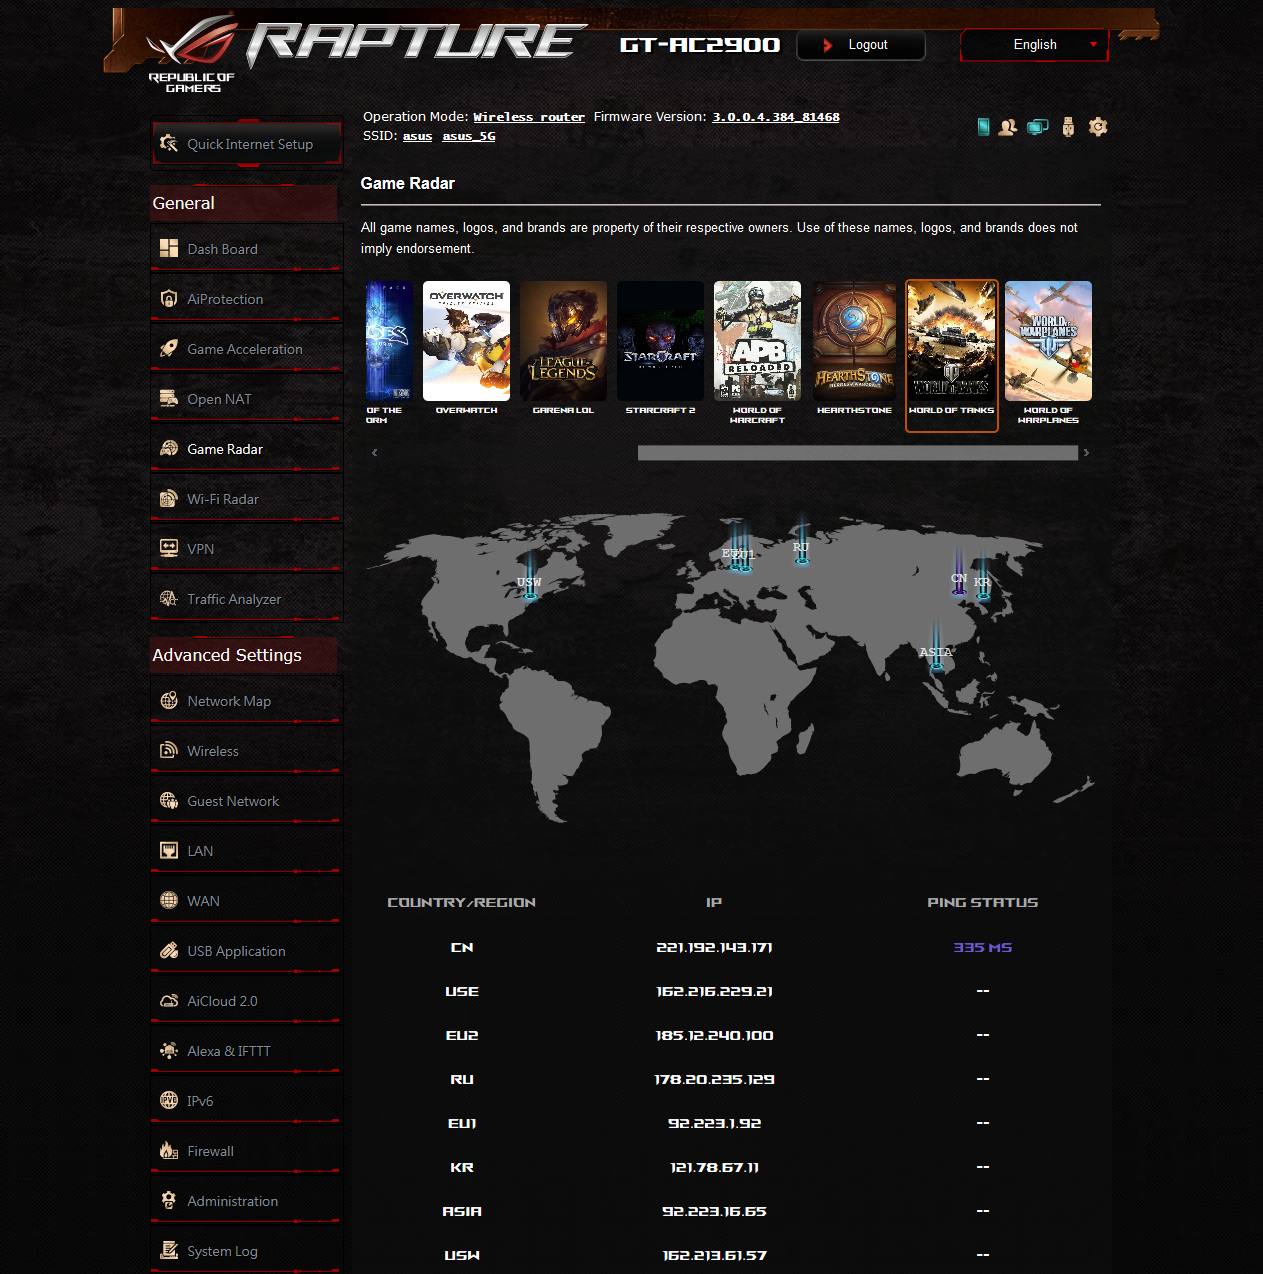Click the KR server marker on map

coord(983,584)
